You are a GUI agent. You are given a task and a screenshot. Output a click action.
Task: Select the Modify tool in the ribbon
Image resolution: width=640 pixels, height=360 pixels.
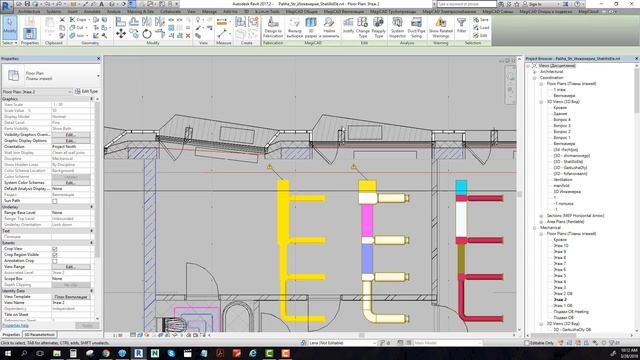[x=9, y=27]
